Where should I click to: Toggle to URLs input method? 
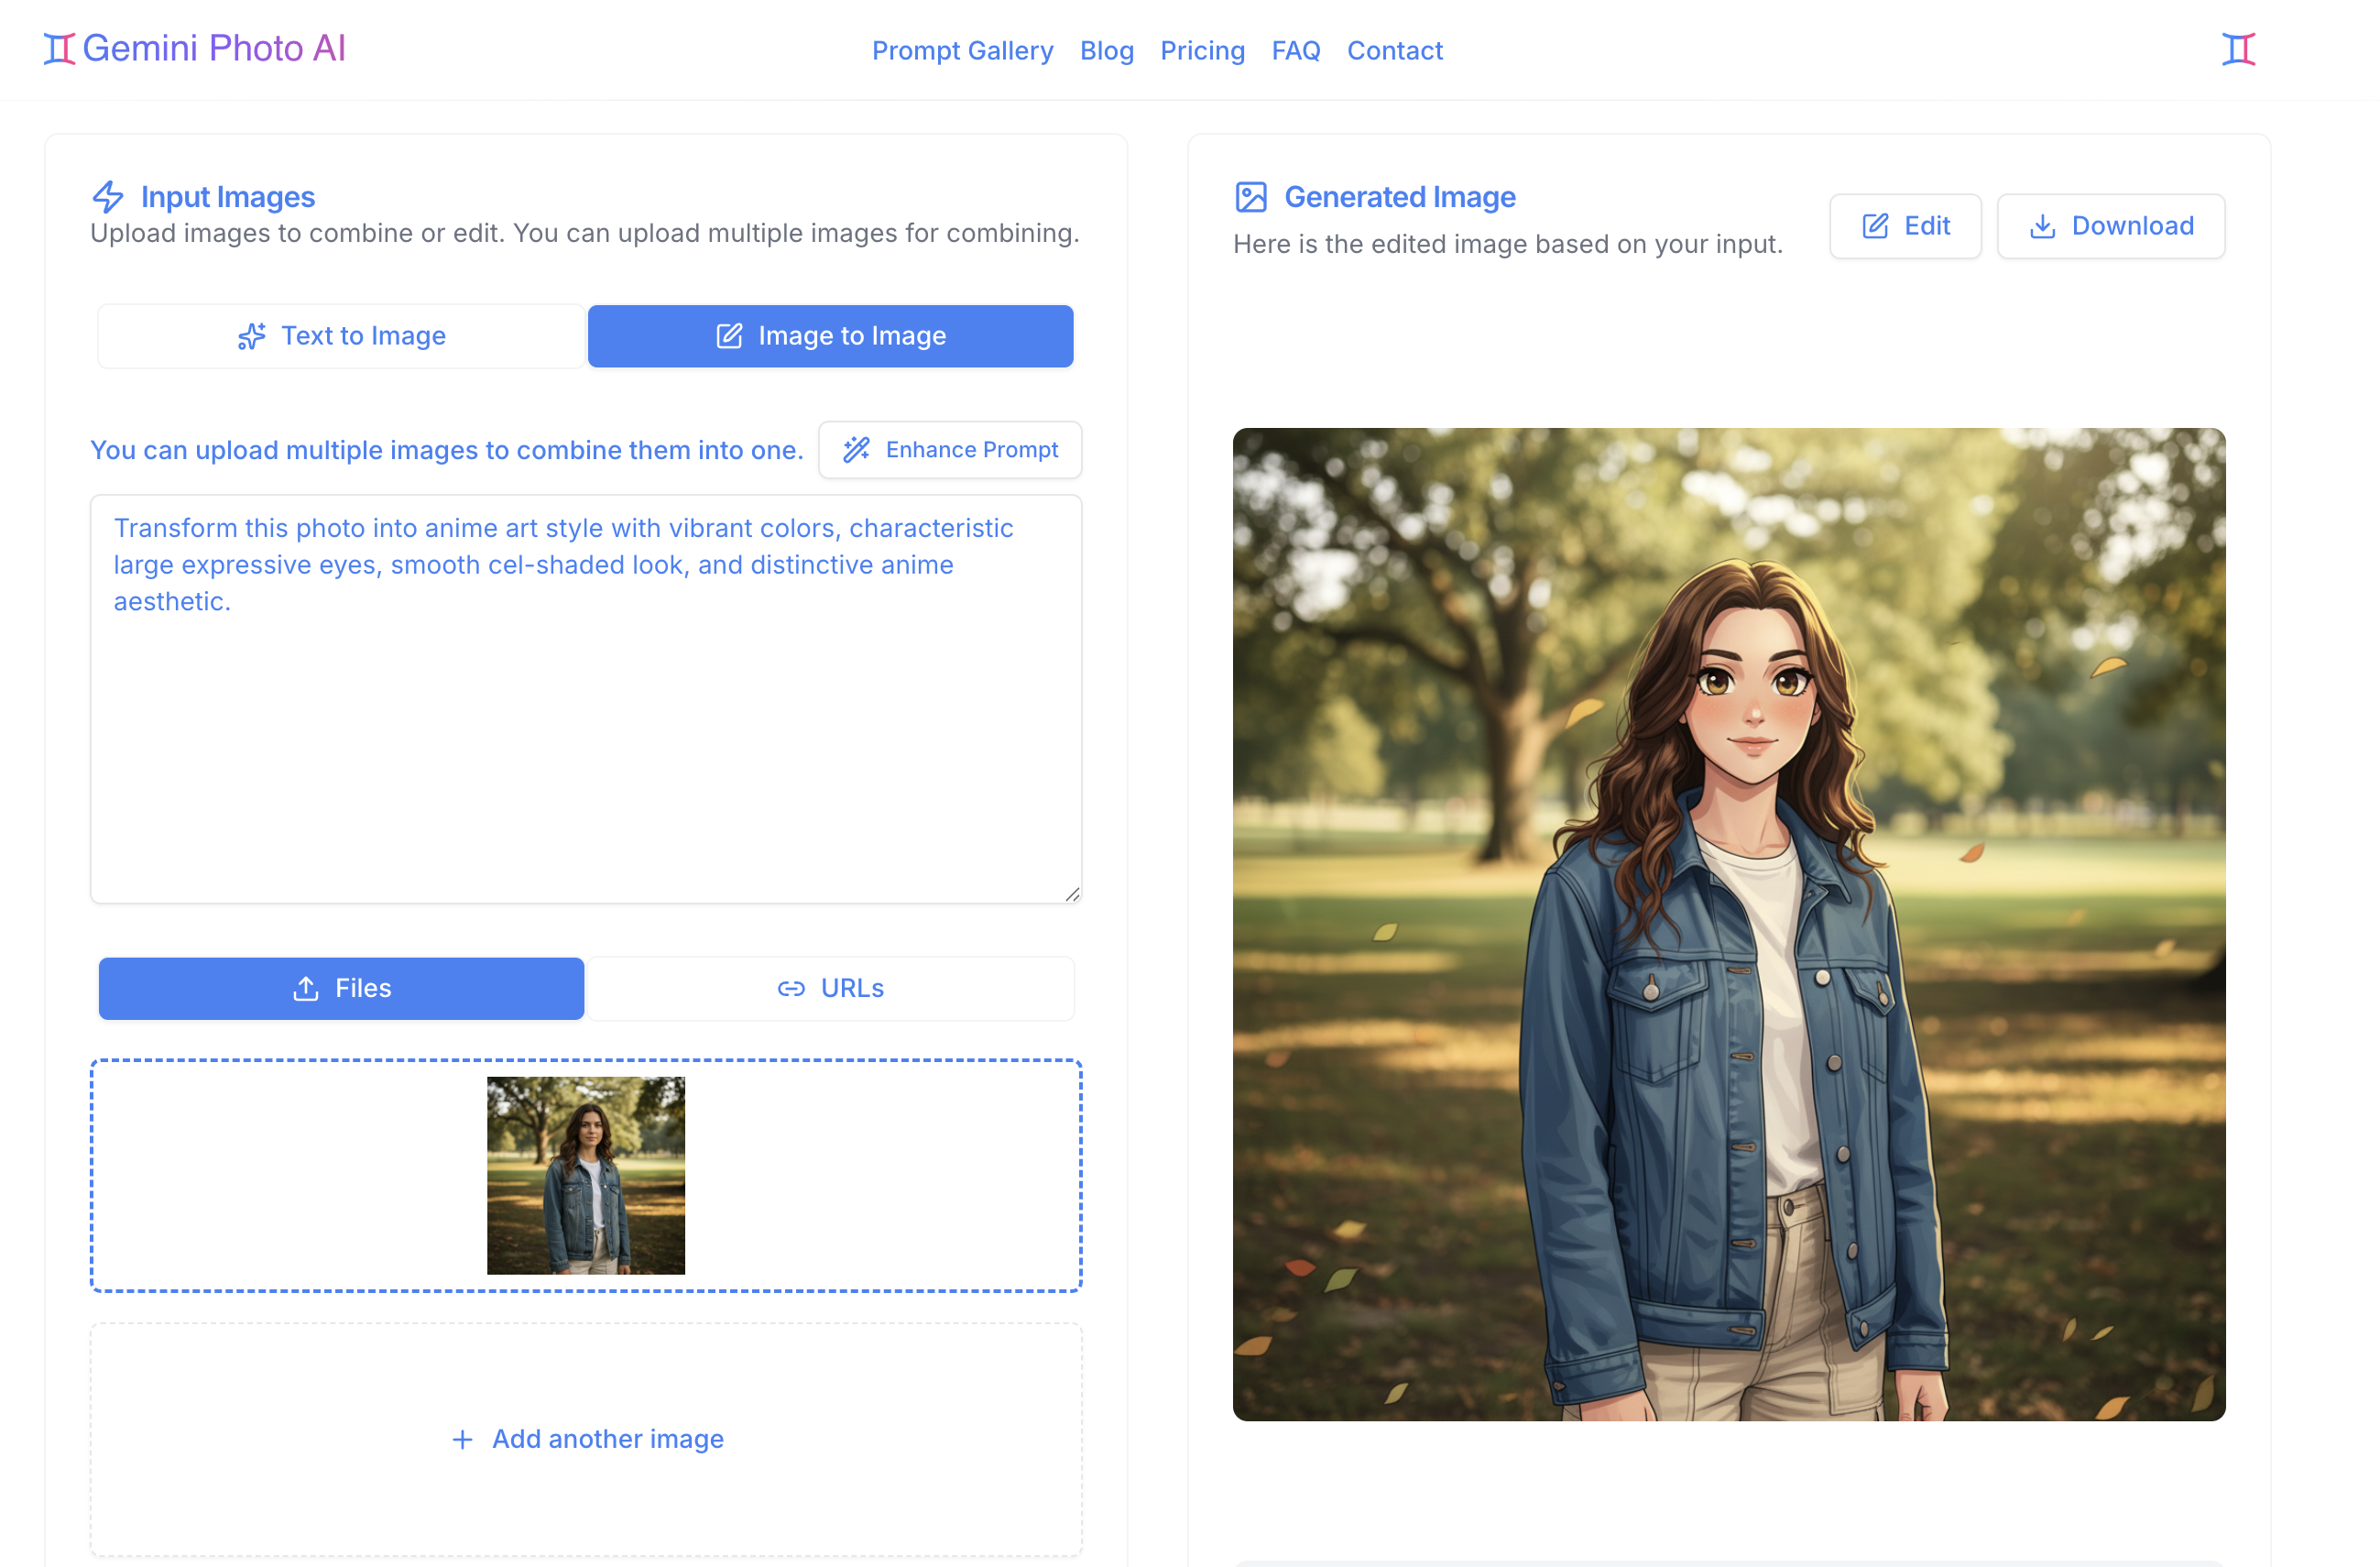pyautogui.click(x=830, y=988)
